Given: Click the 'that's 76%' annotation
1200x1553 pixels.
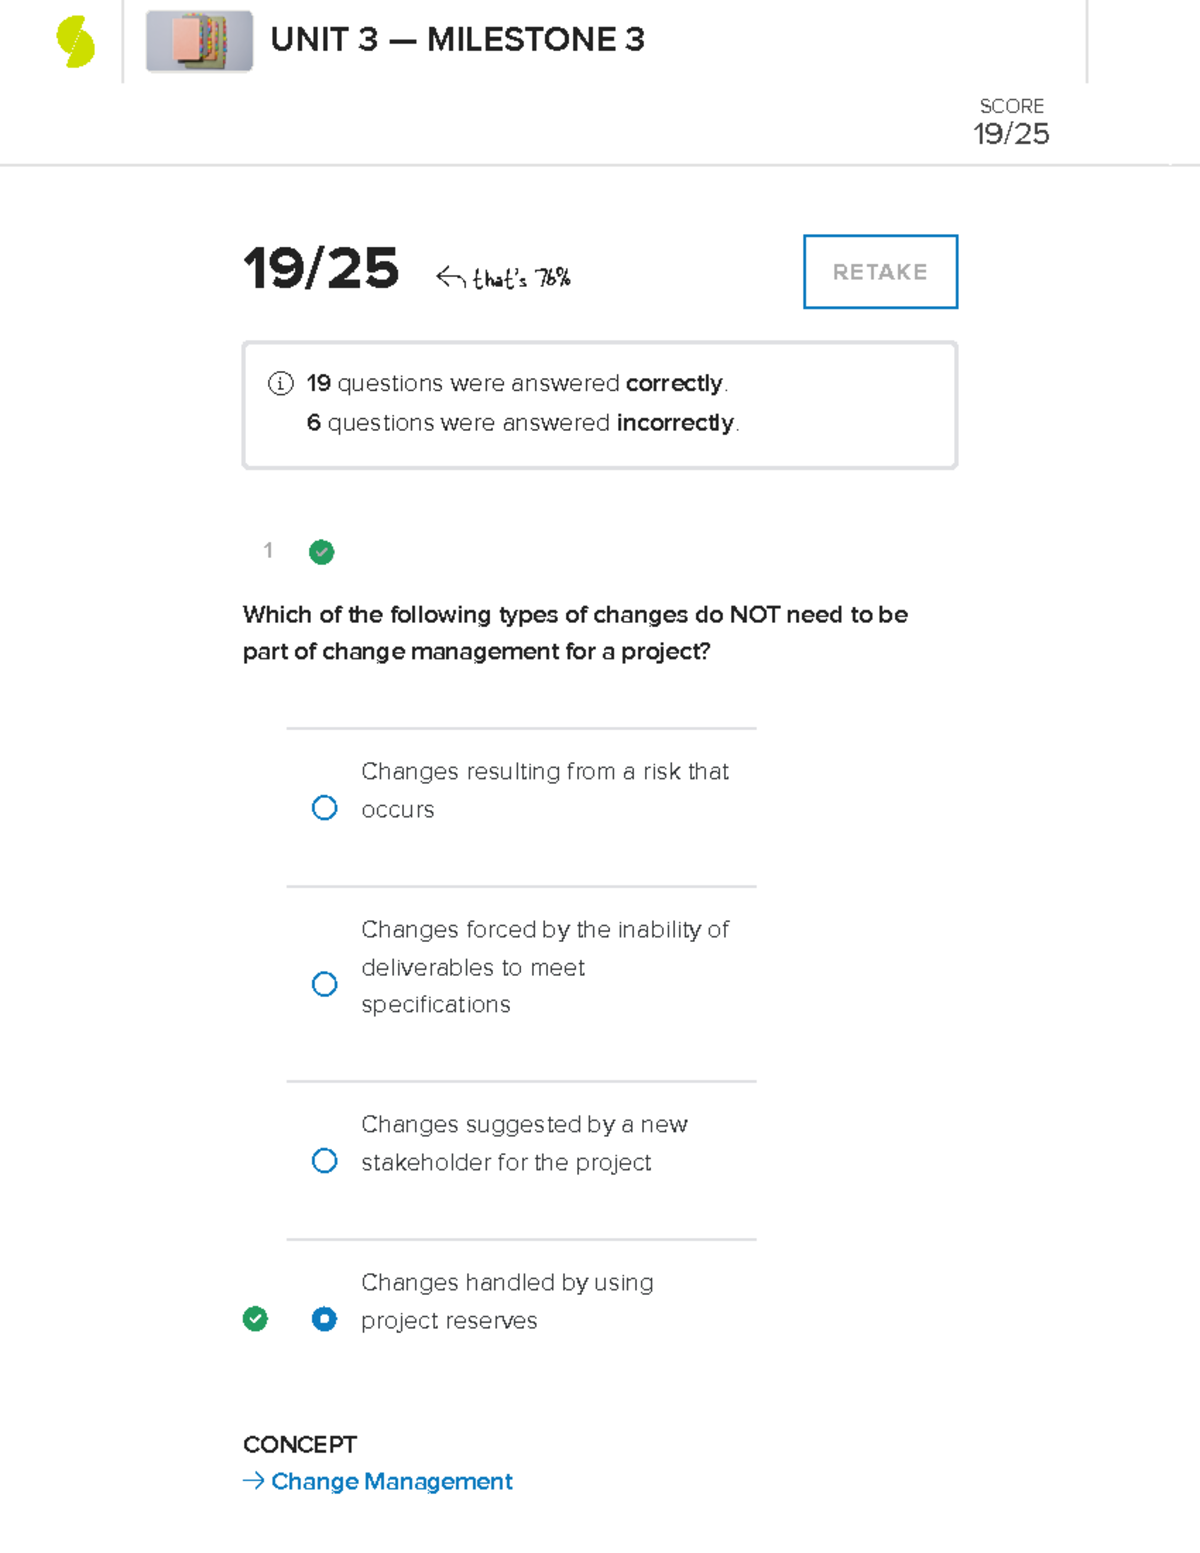Looking at the screenshot, I should pos(520,277).
